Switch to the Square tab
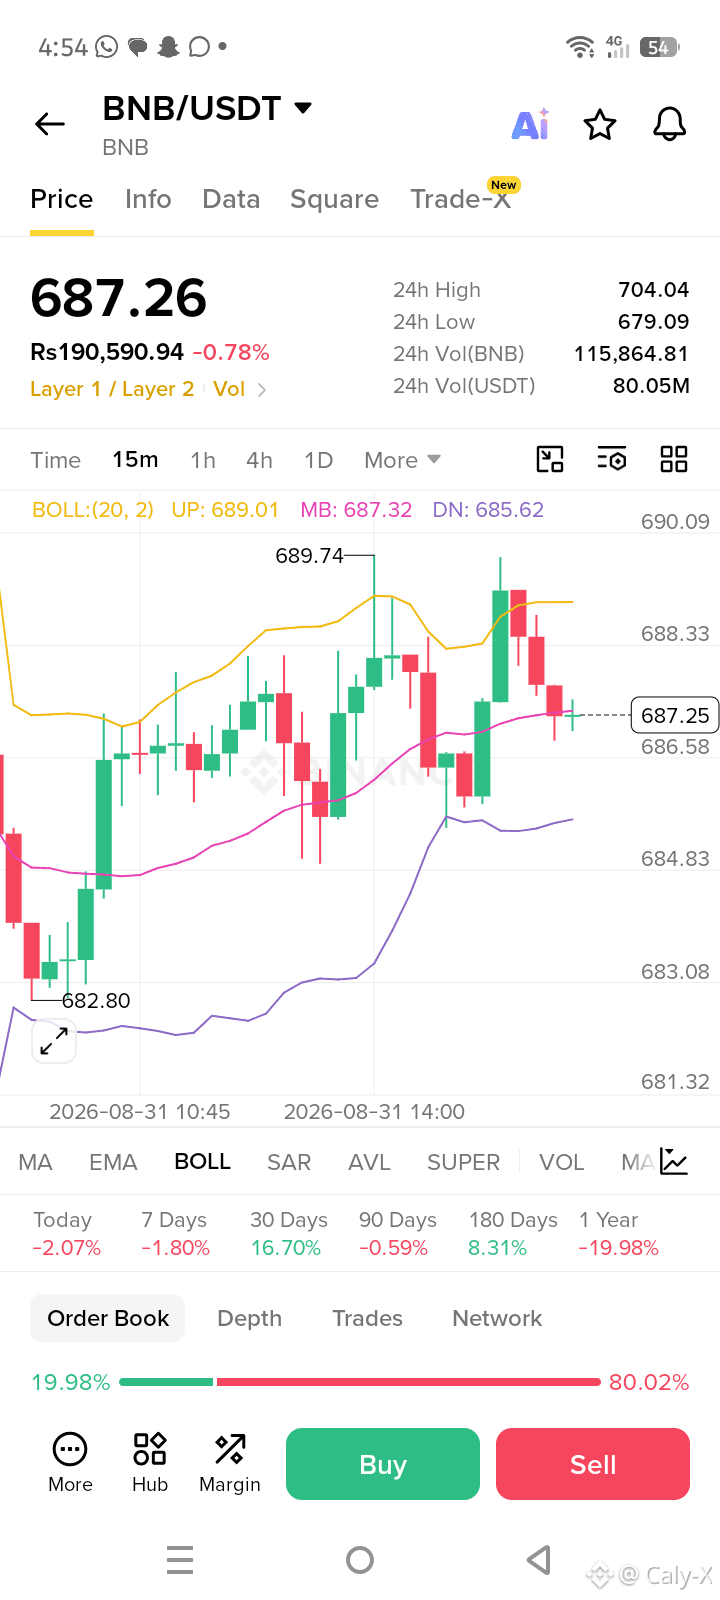720x1600 pixels. tap(334, 199)
